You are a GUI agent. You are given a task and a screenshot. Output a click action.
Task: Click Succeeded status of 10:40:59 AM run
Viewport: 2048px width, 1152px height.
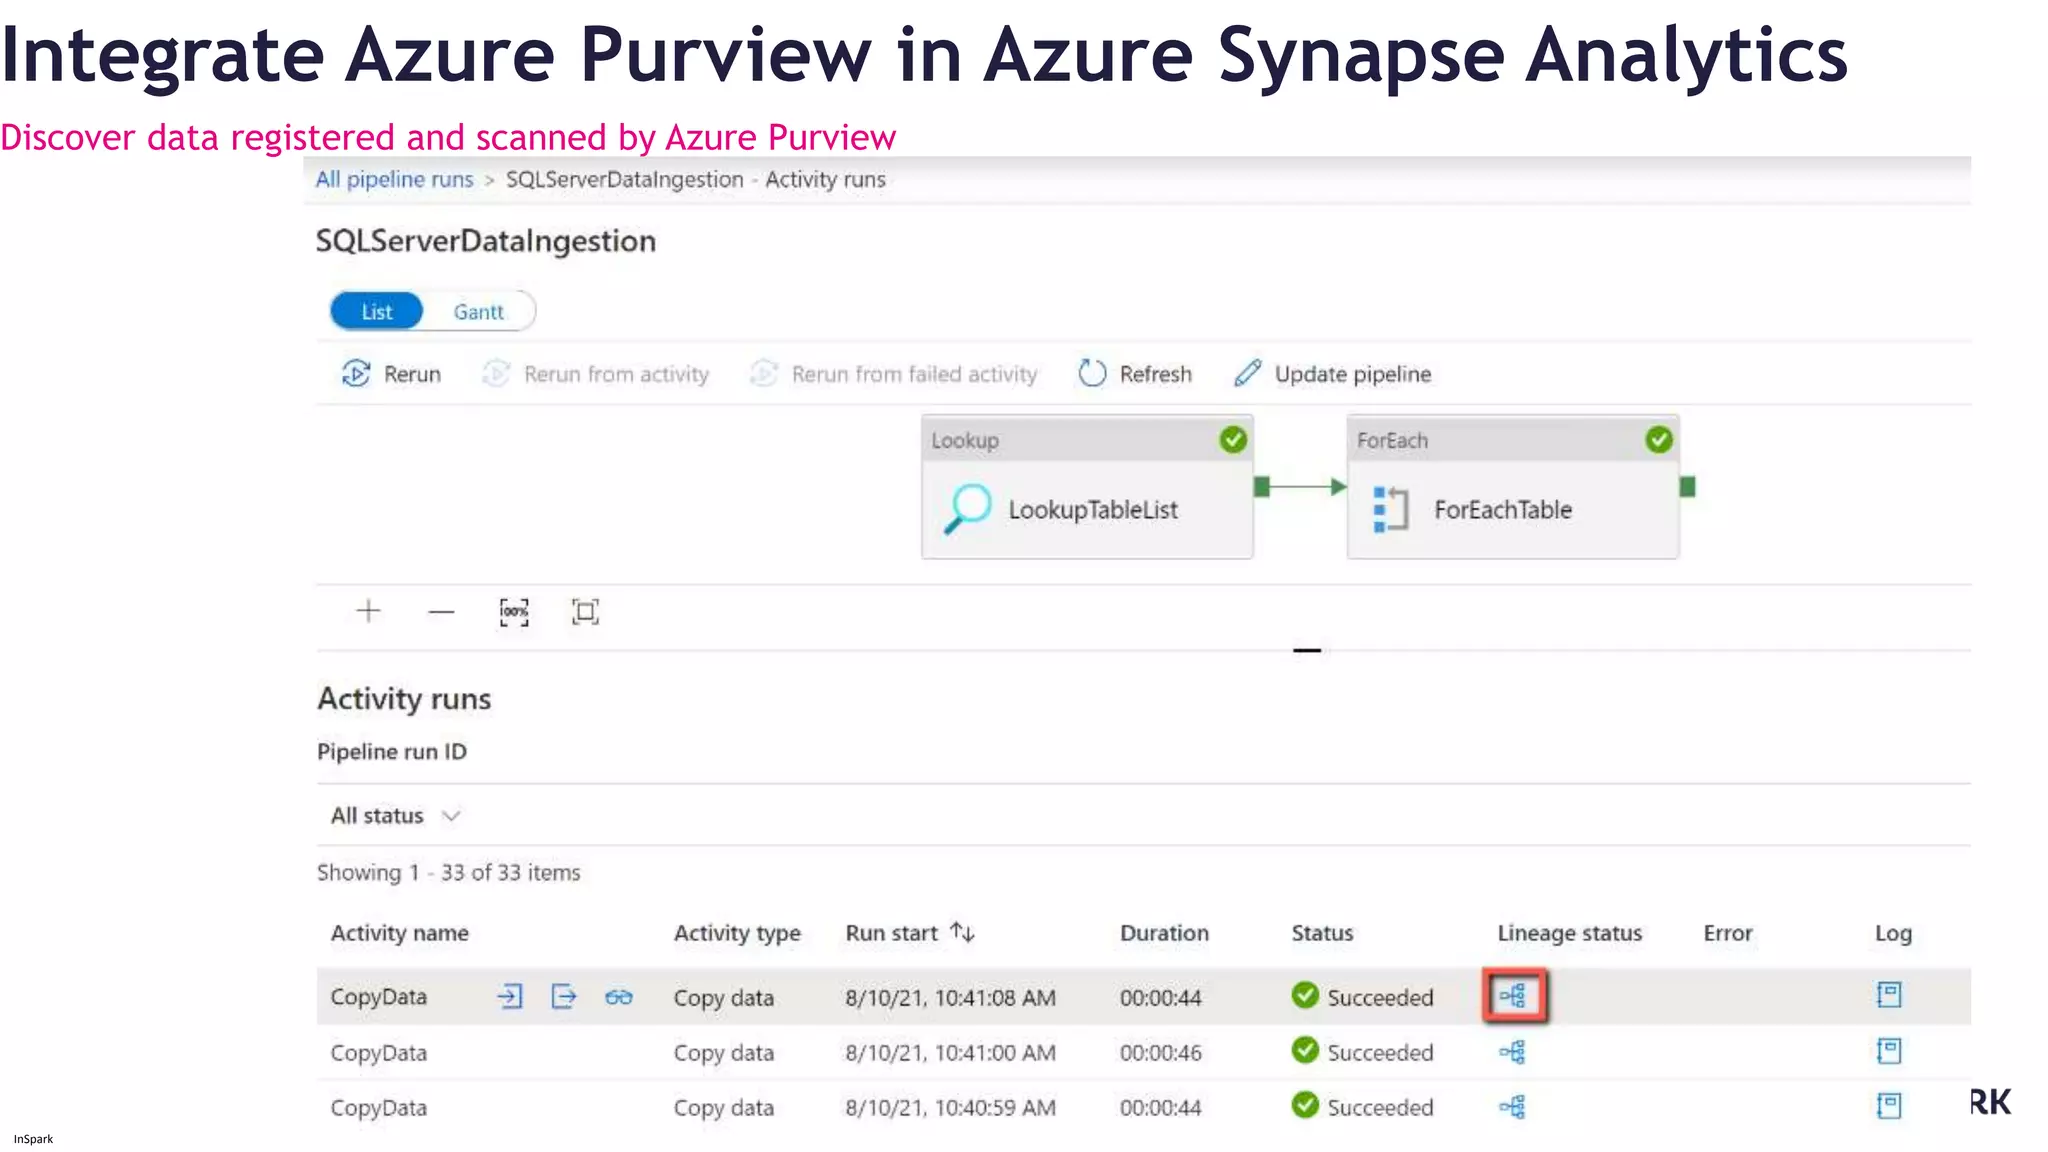coord(1362,1107)
